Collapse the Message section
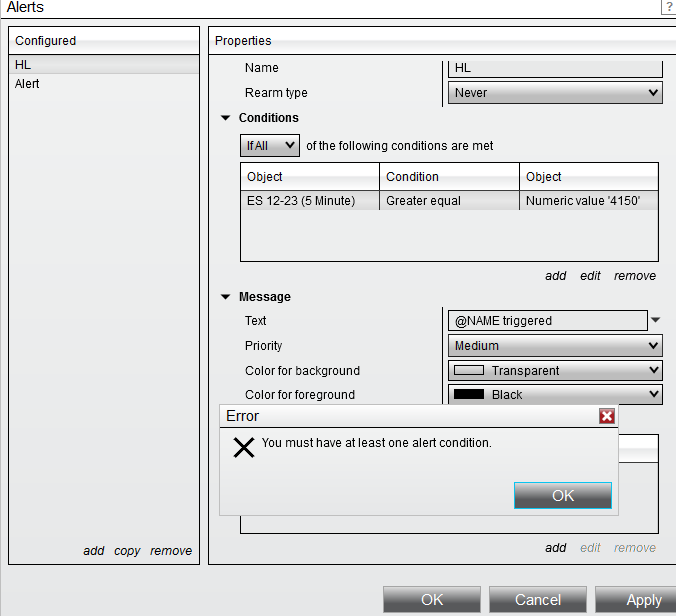 point(225,297)
